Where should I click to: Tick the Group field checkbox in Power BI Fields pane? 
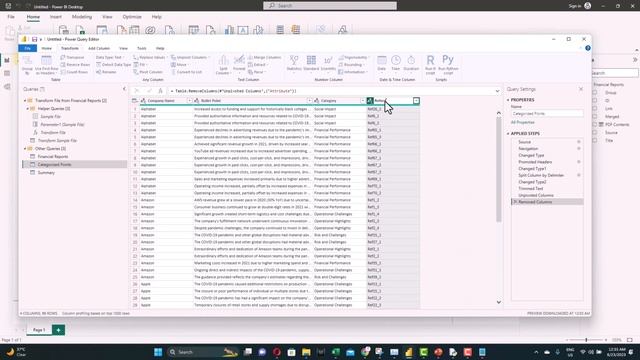click(x=595, y=93)
